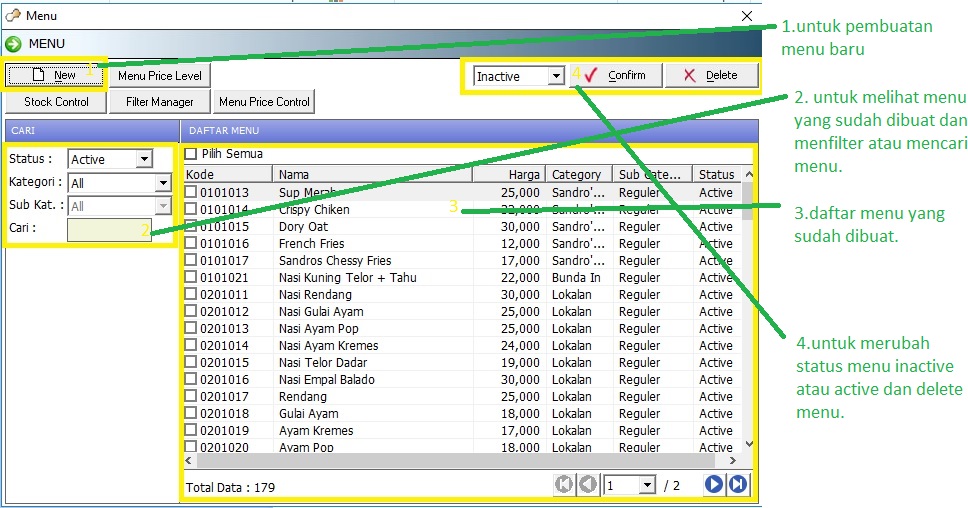
Task: Select the checkbox for Nasi Rendang row
Action: [191, 295]
